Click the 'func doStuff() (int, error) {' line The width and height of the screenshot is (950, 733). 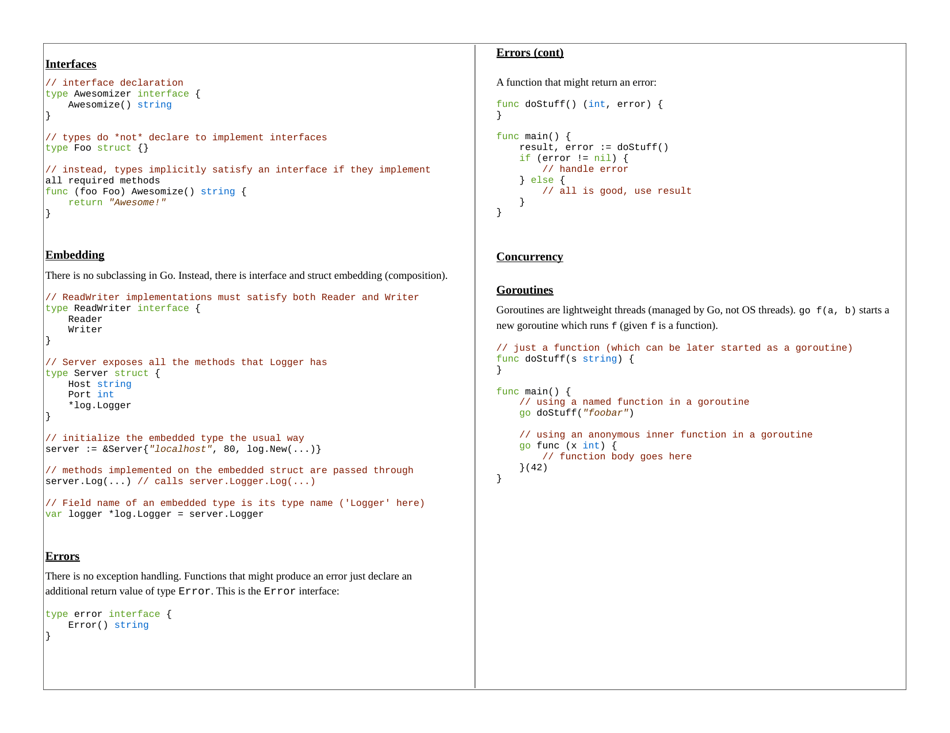[579, 104]
